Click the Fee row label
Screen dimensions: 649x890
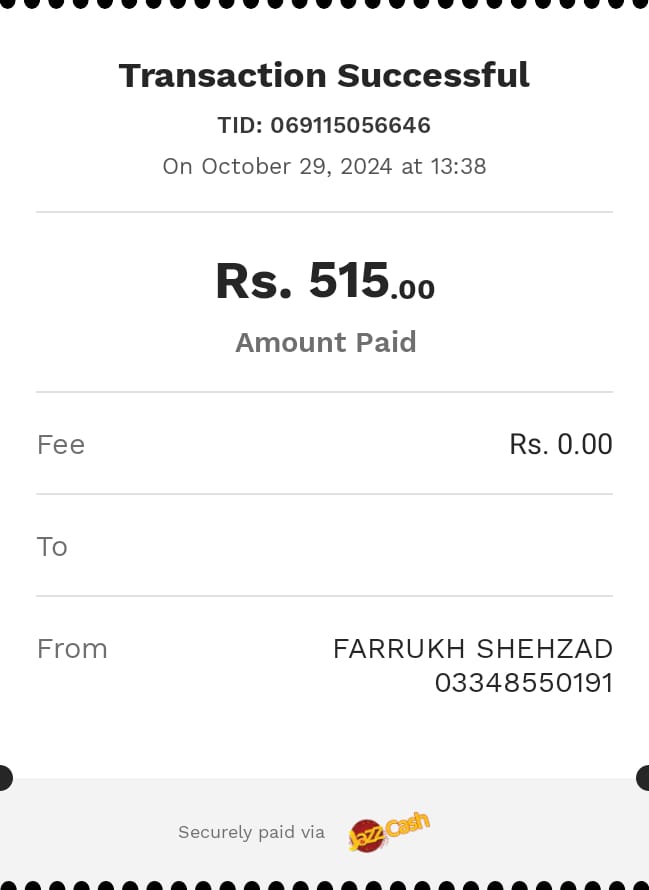(x=61, y=444)
